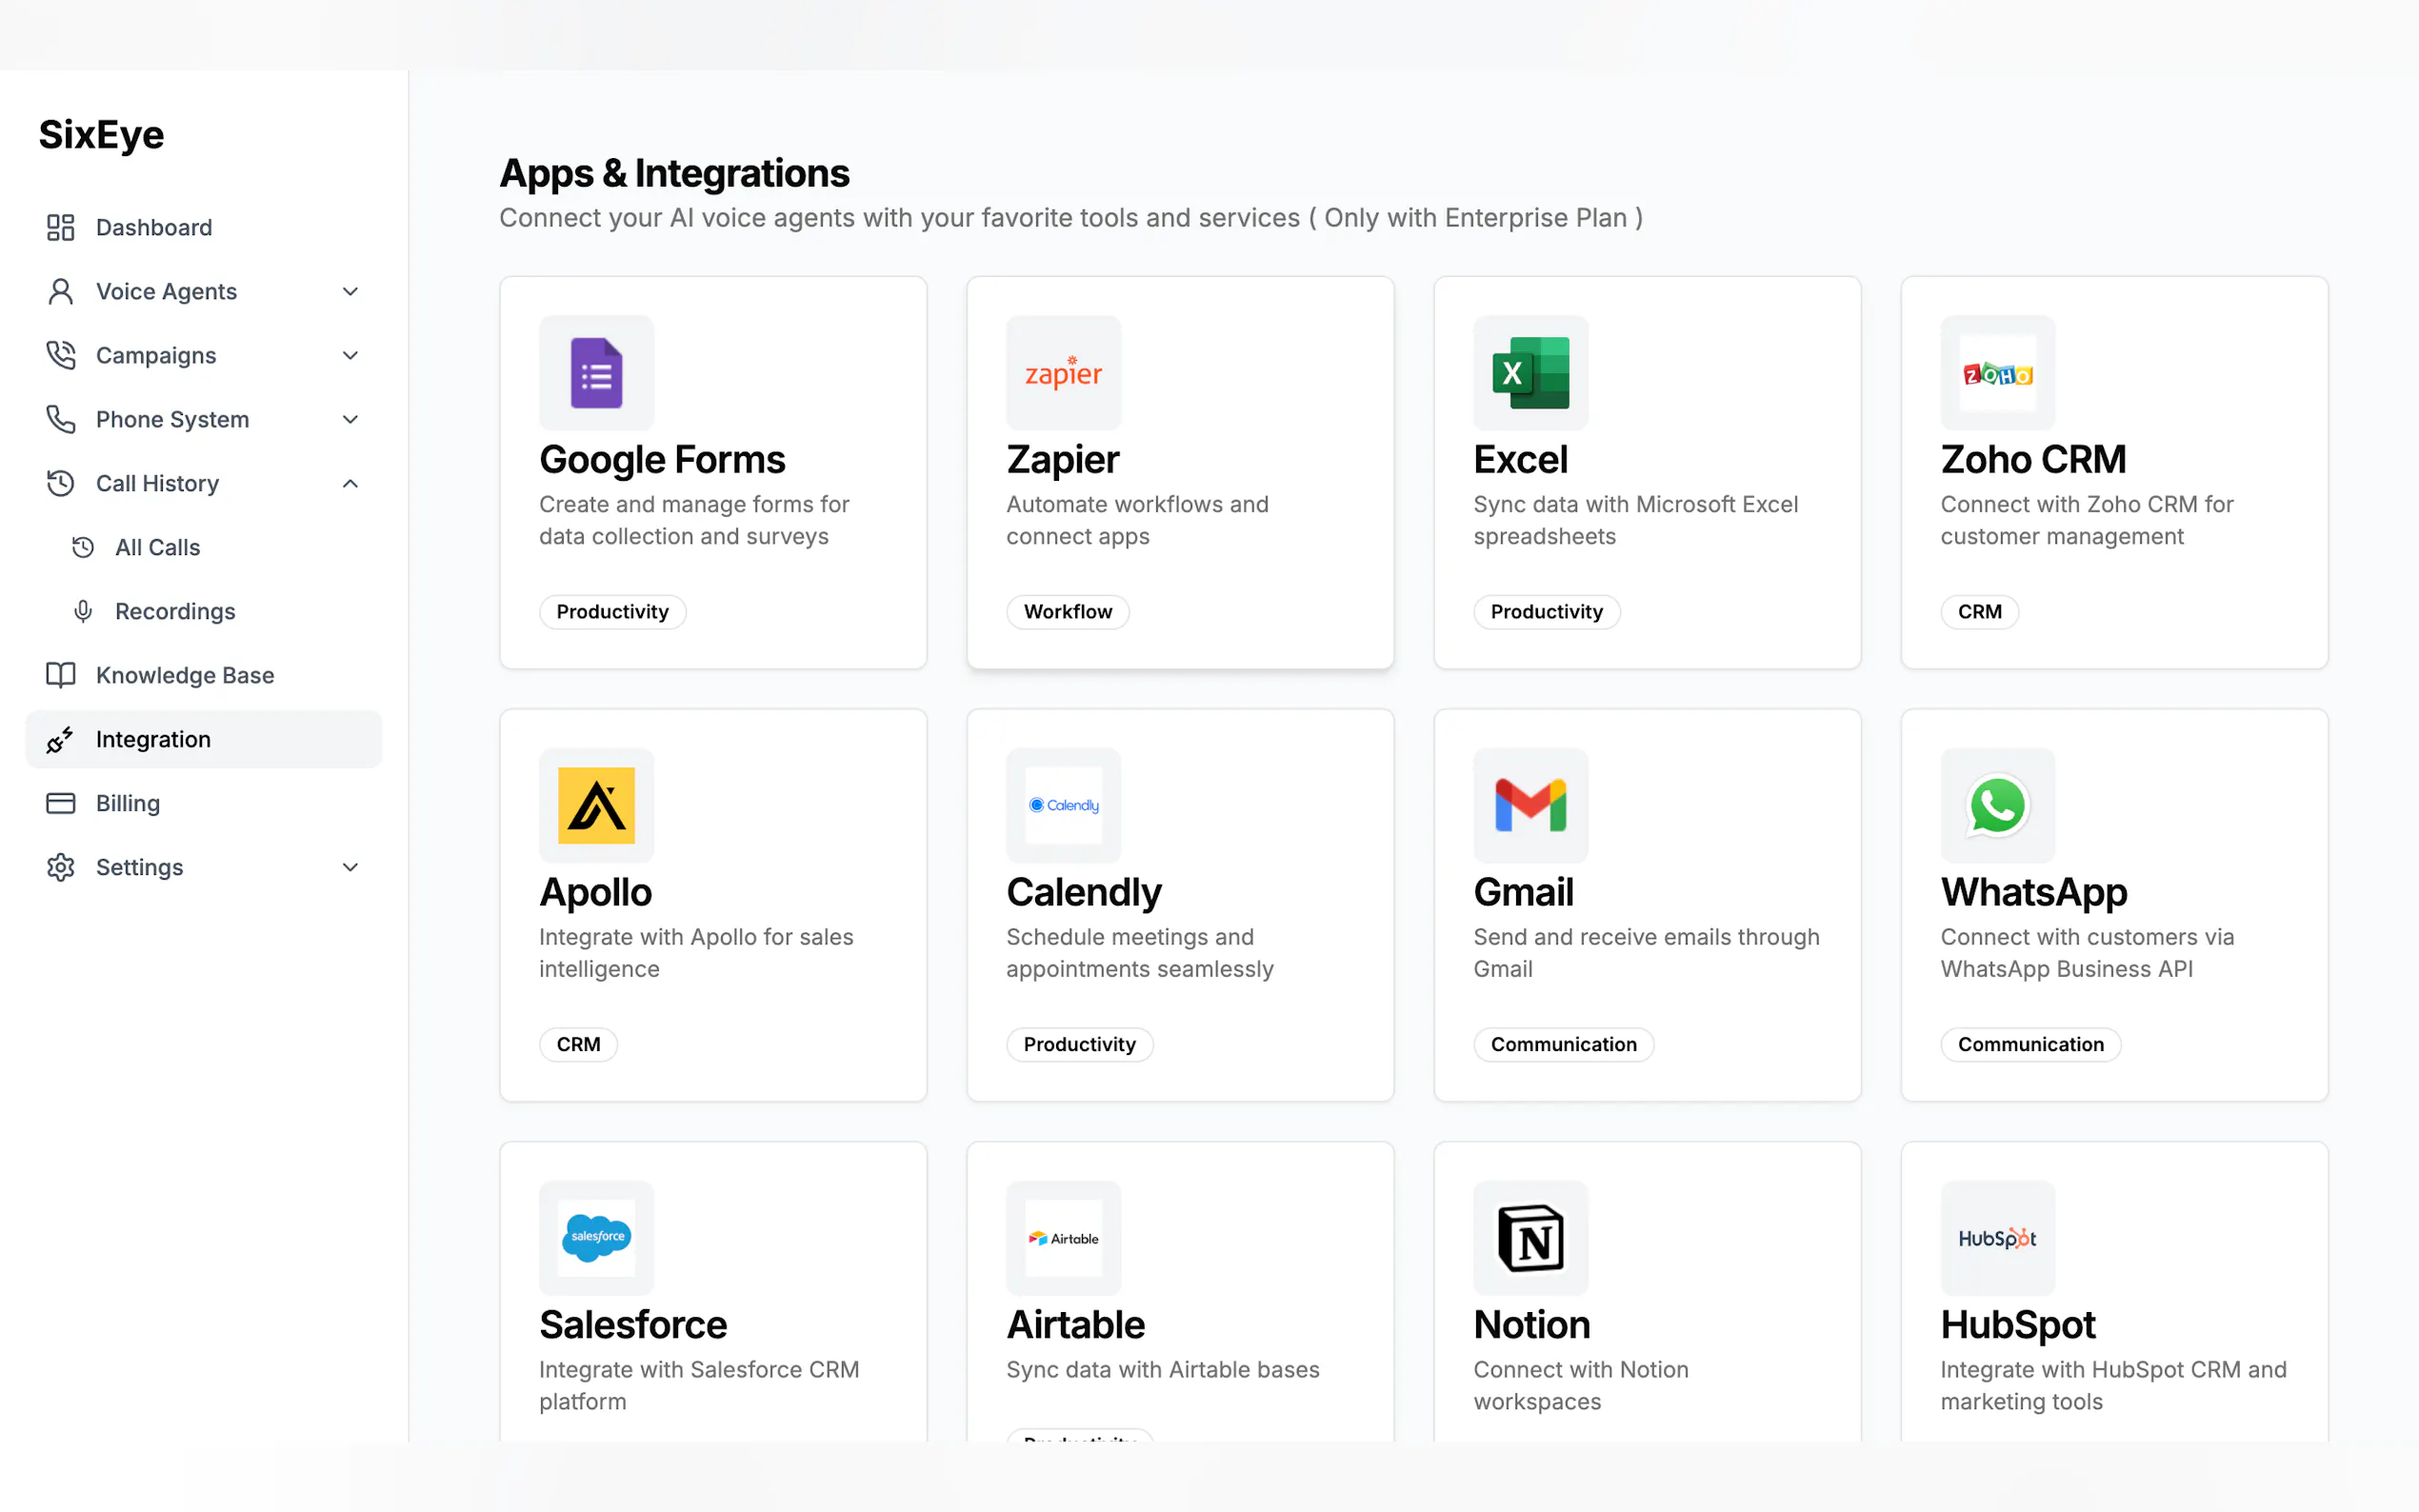The height and width of the screenshot is (1512, 2419).
Task: Expand the Campaigns submenu chevron
Action: [350, 355]
